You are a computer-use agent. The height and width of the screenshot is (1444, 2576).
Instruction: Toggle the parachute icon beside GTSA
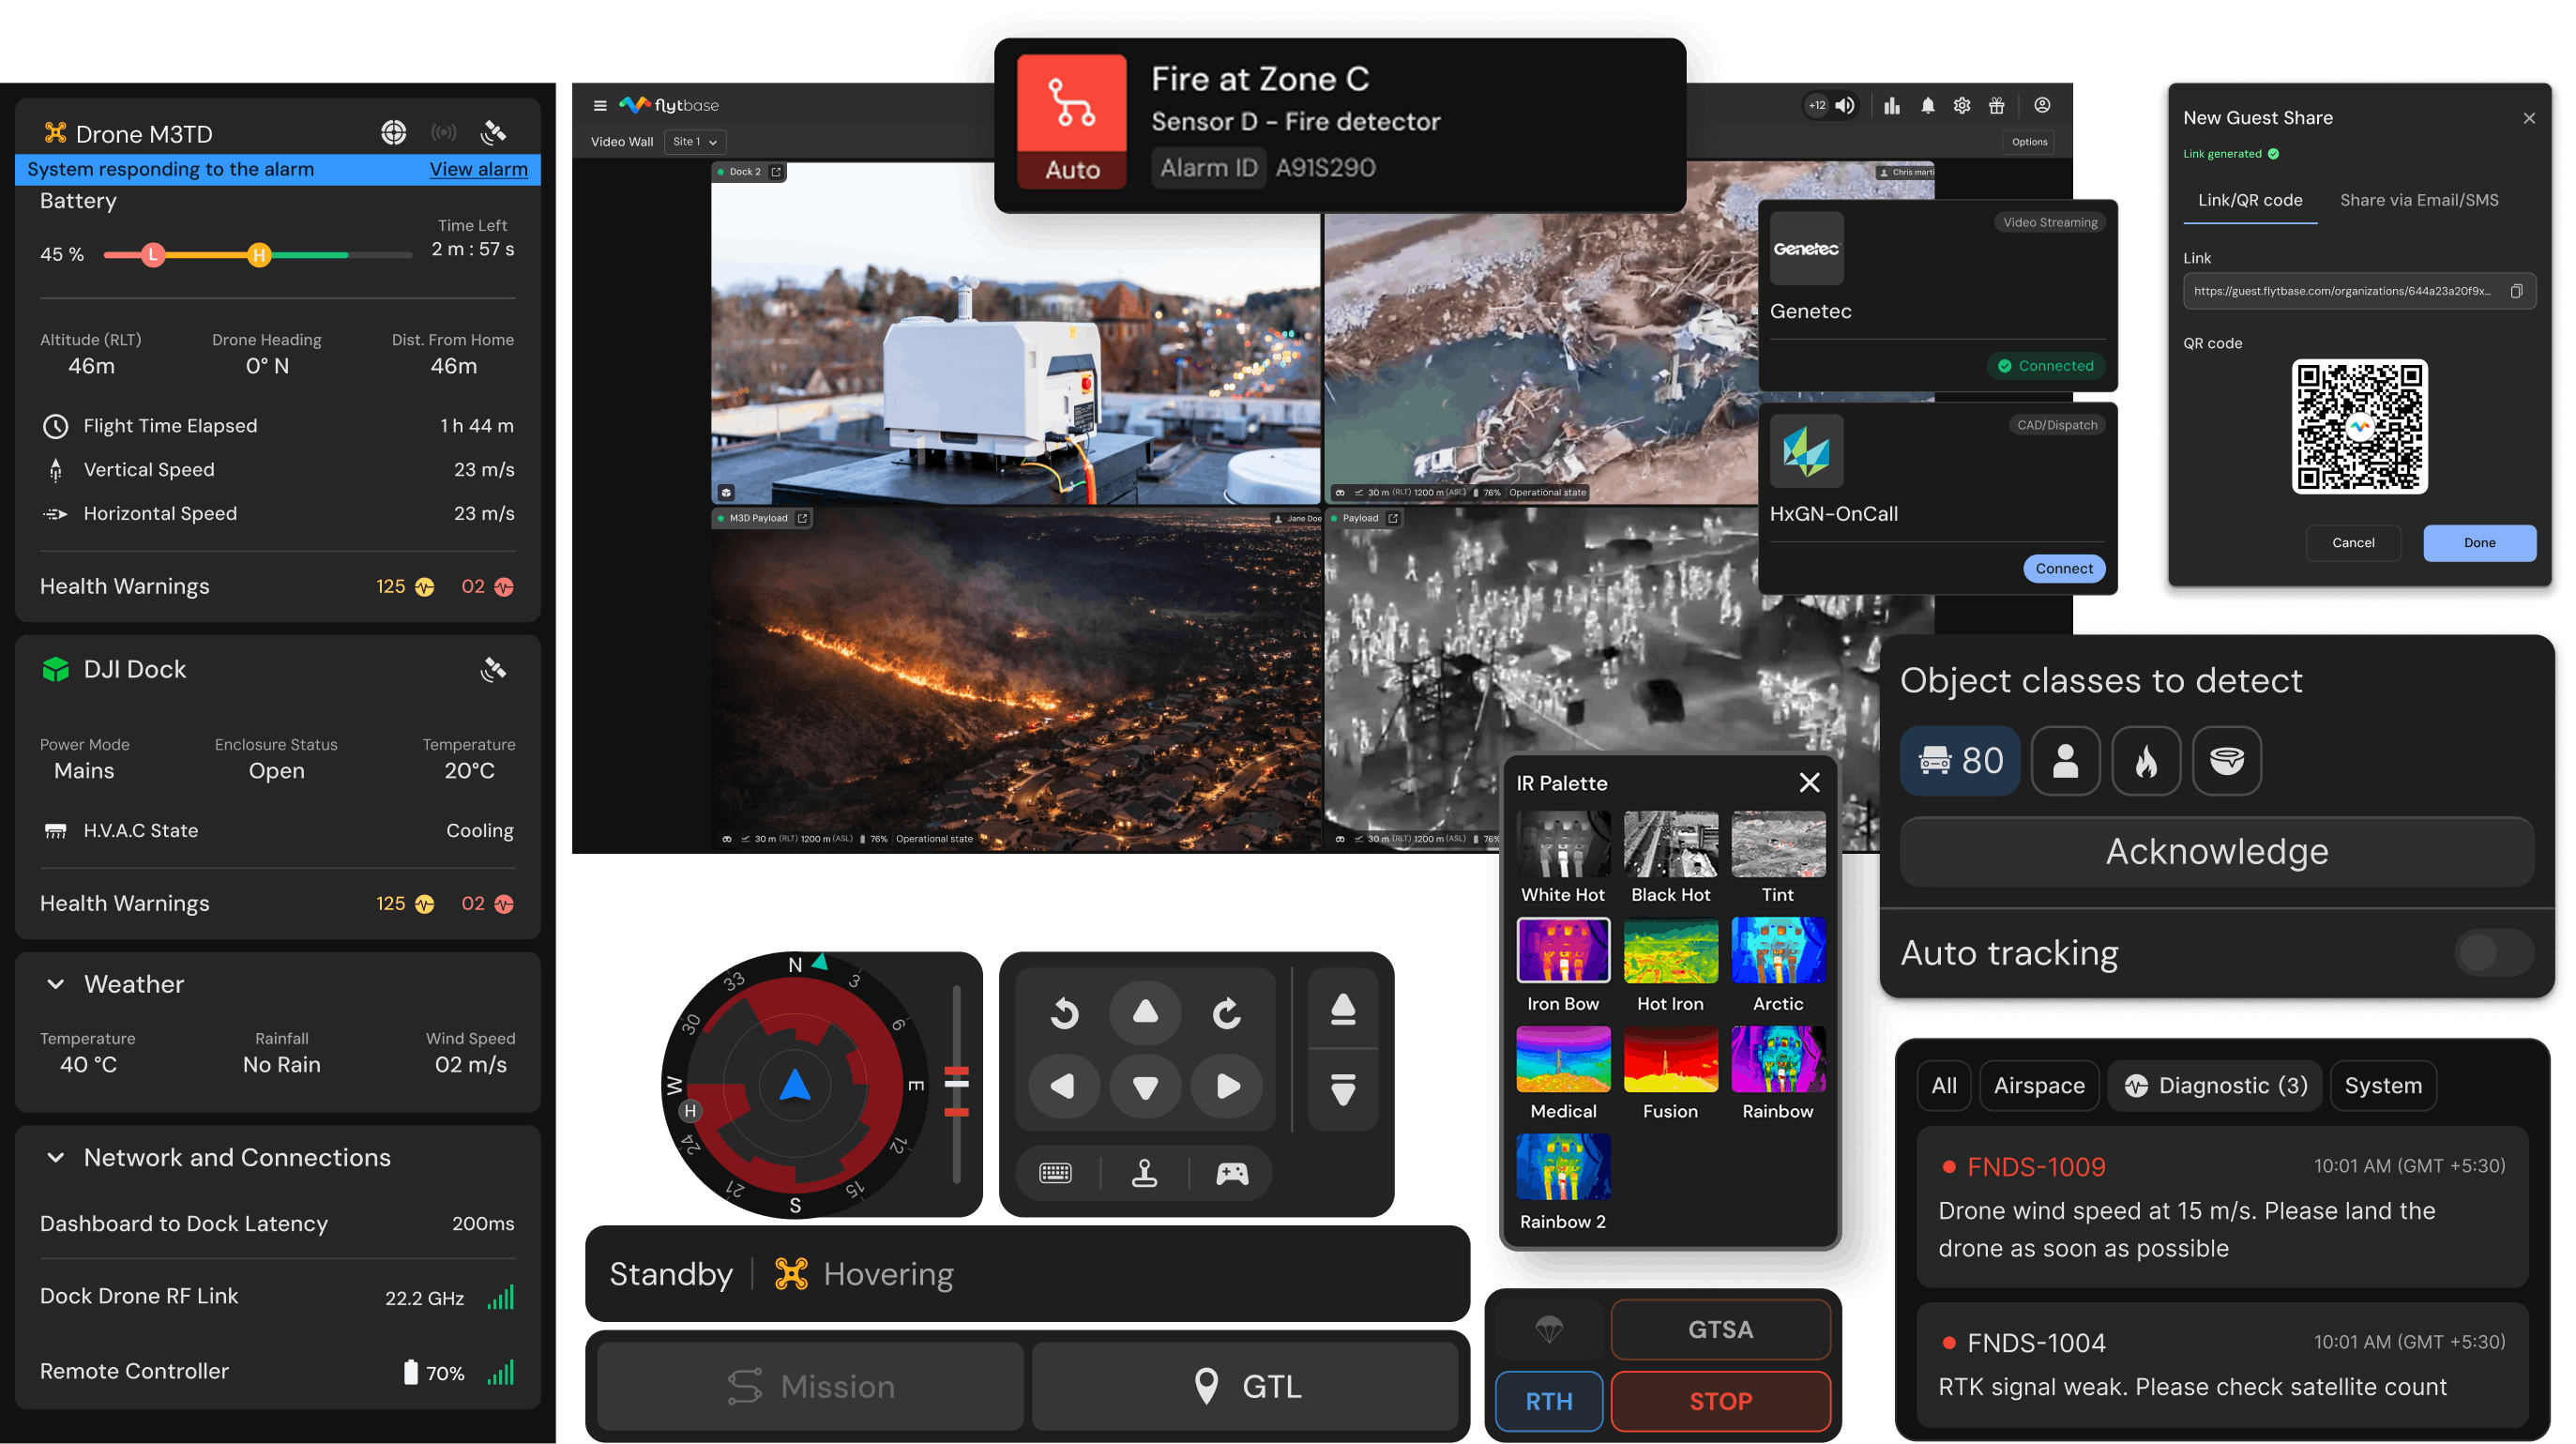tap(1548, 1329)
